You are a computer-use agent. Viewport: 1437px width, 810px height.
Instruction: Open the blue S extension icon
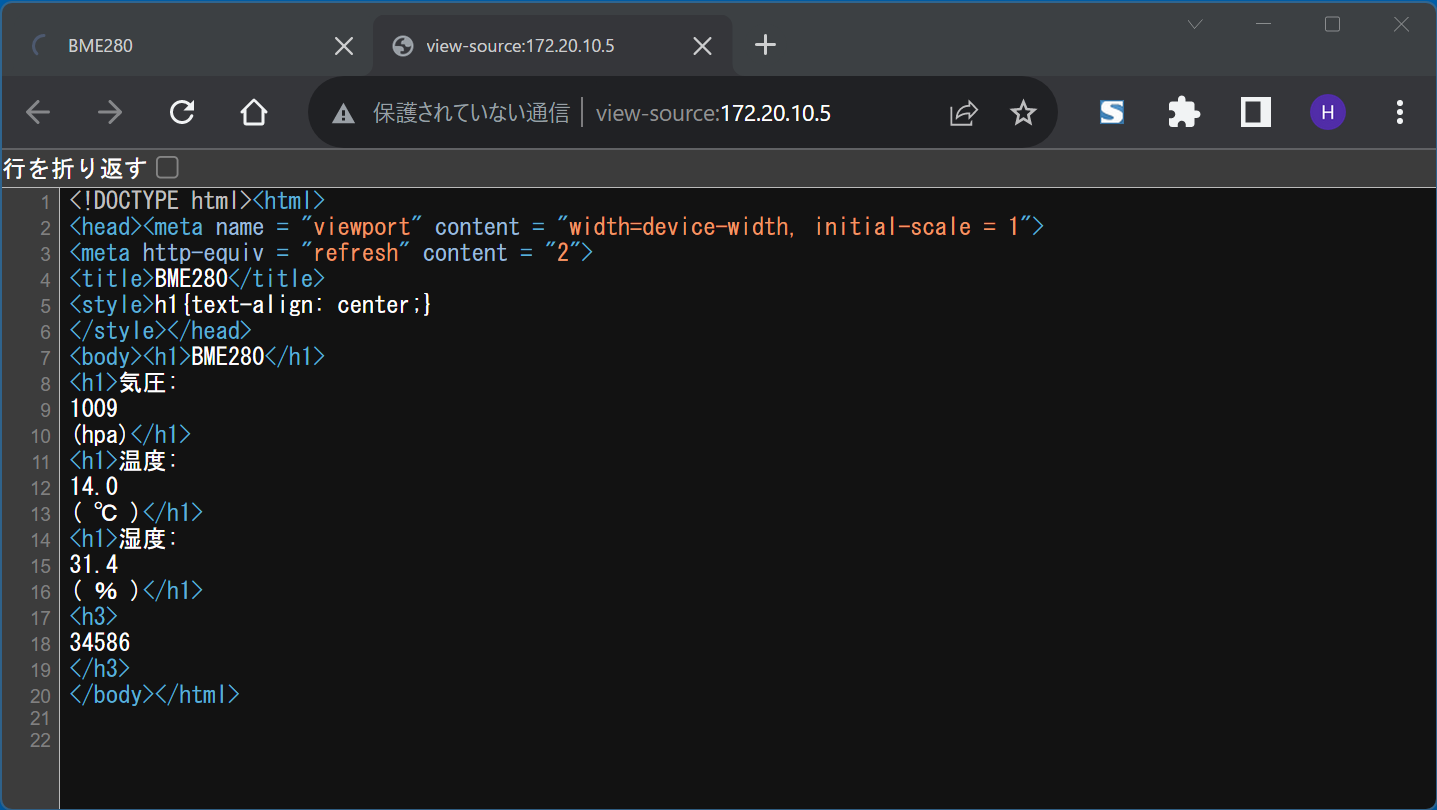click(1111, 112)
